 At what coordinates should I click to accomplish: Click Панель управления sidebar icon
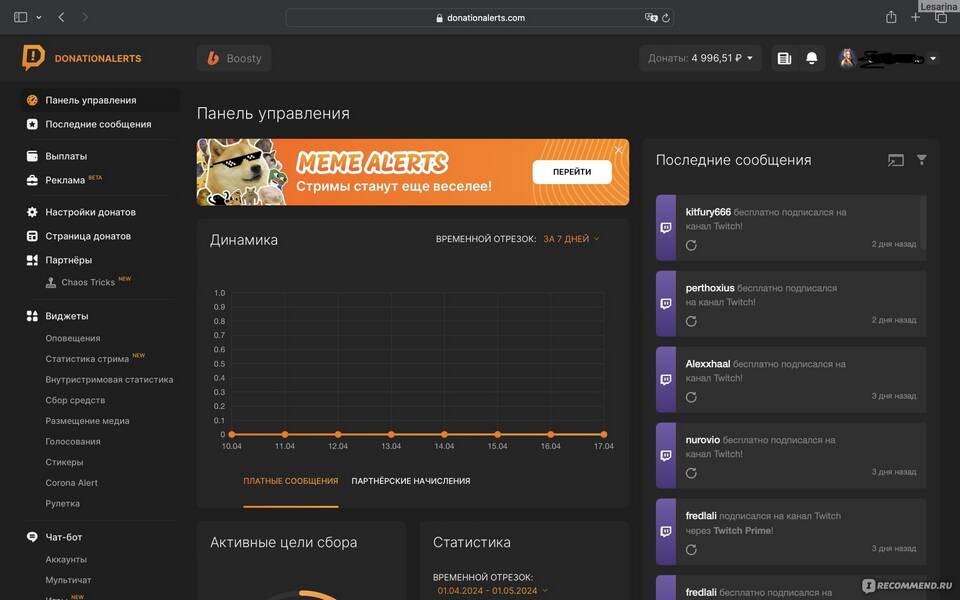(32, 100)
